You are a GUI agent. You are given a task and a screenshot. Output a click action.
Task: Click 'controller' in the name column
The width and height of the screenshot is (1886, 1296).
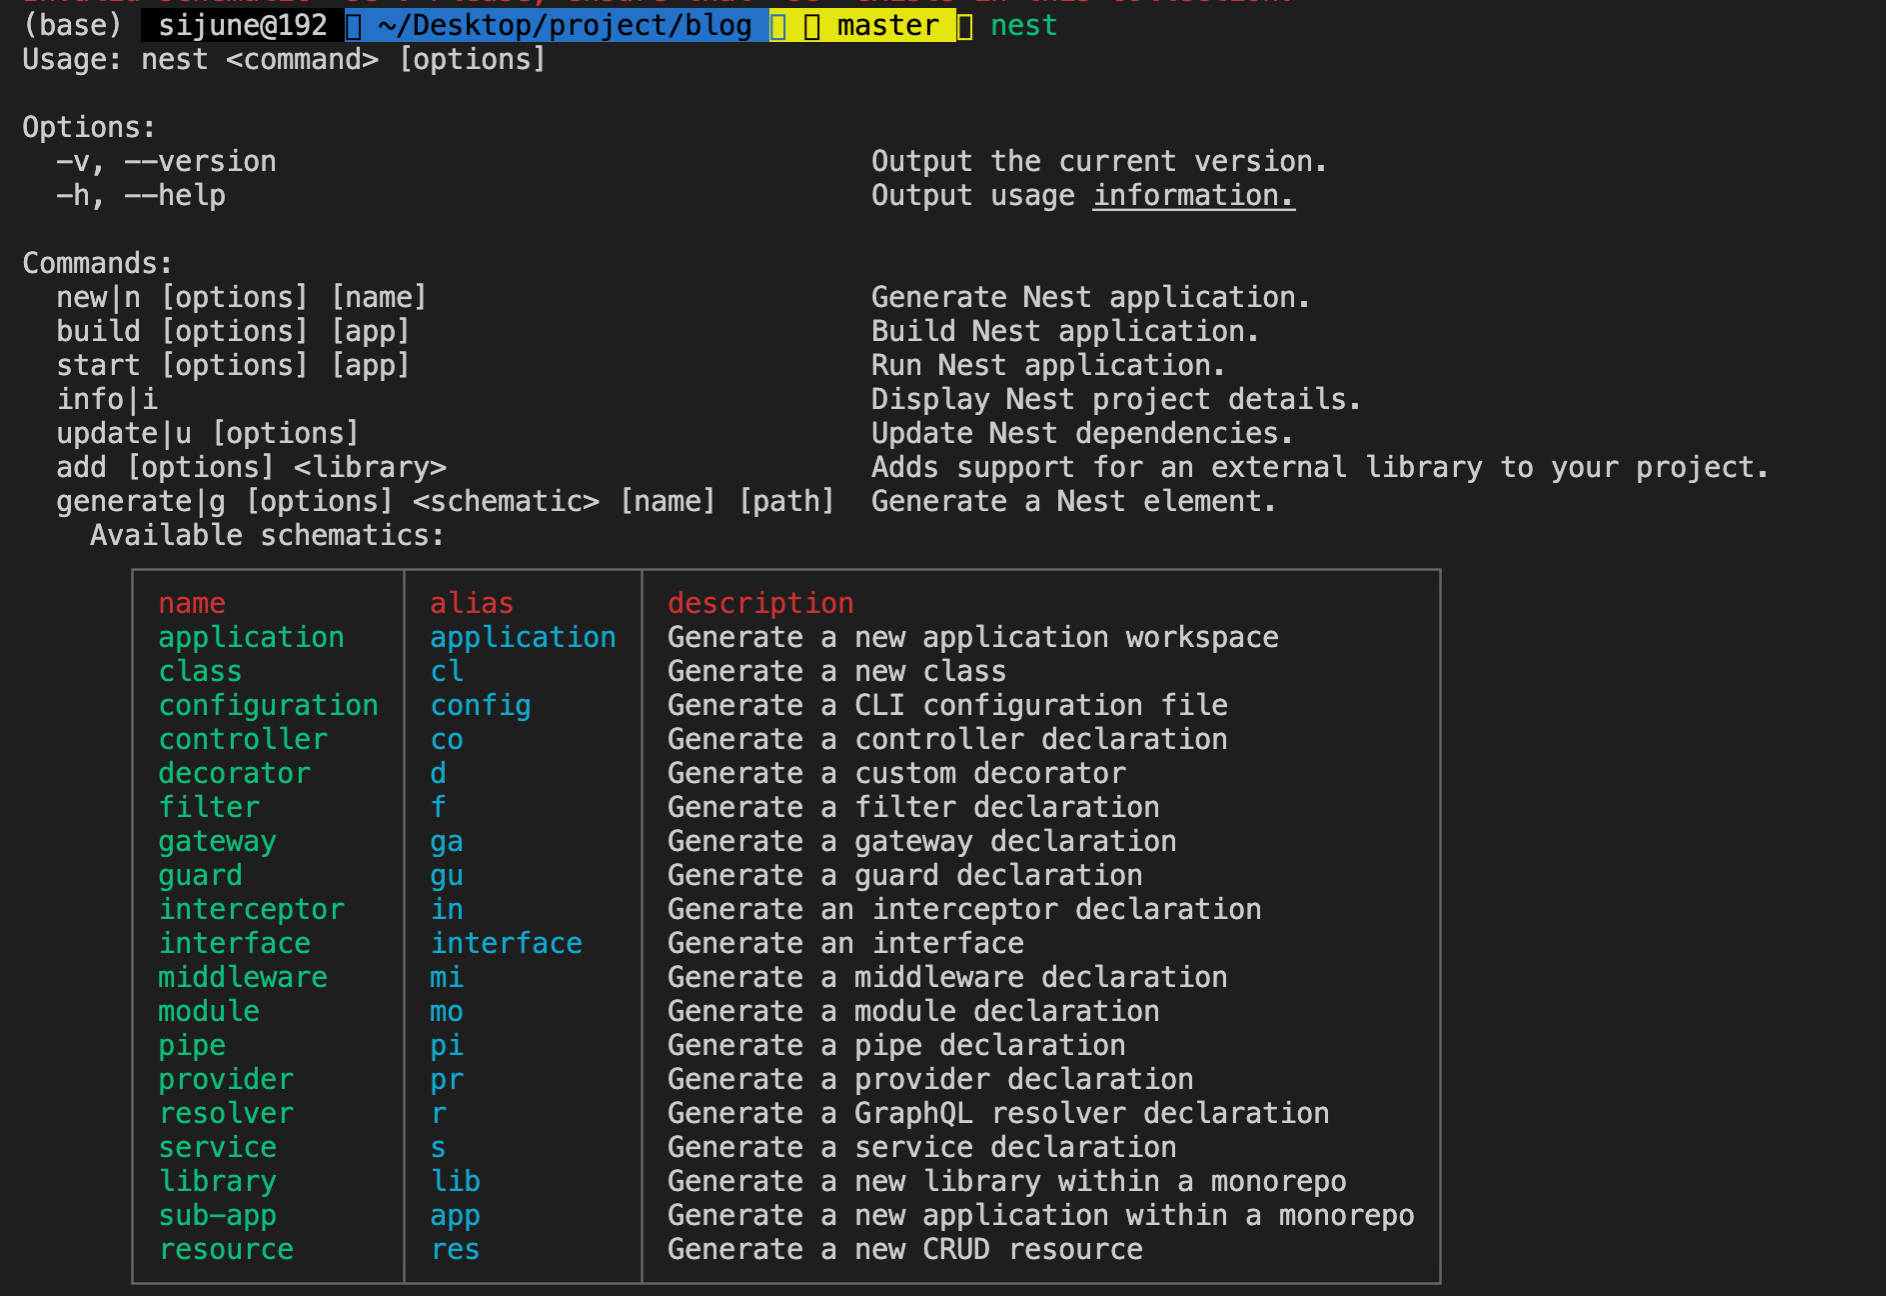tap(243, 739)
